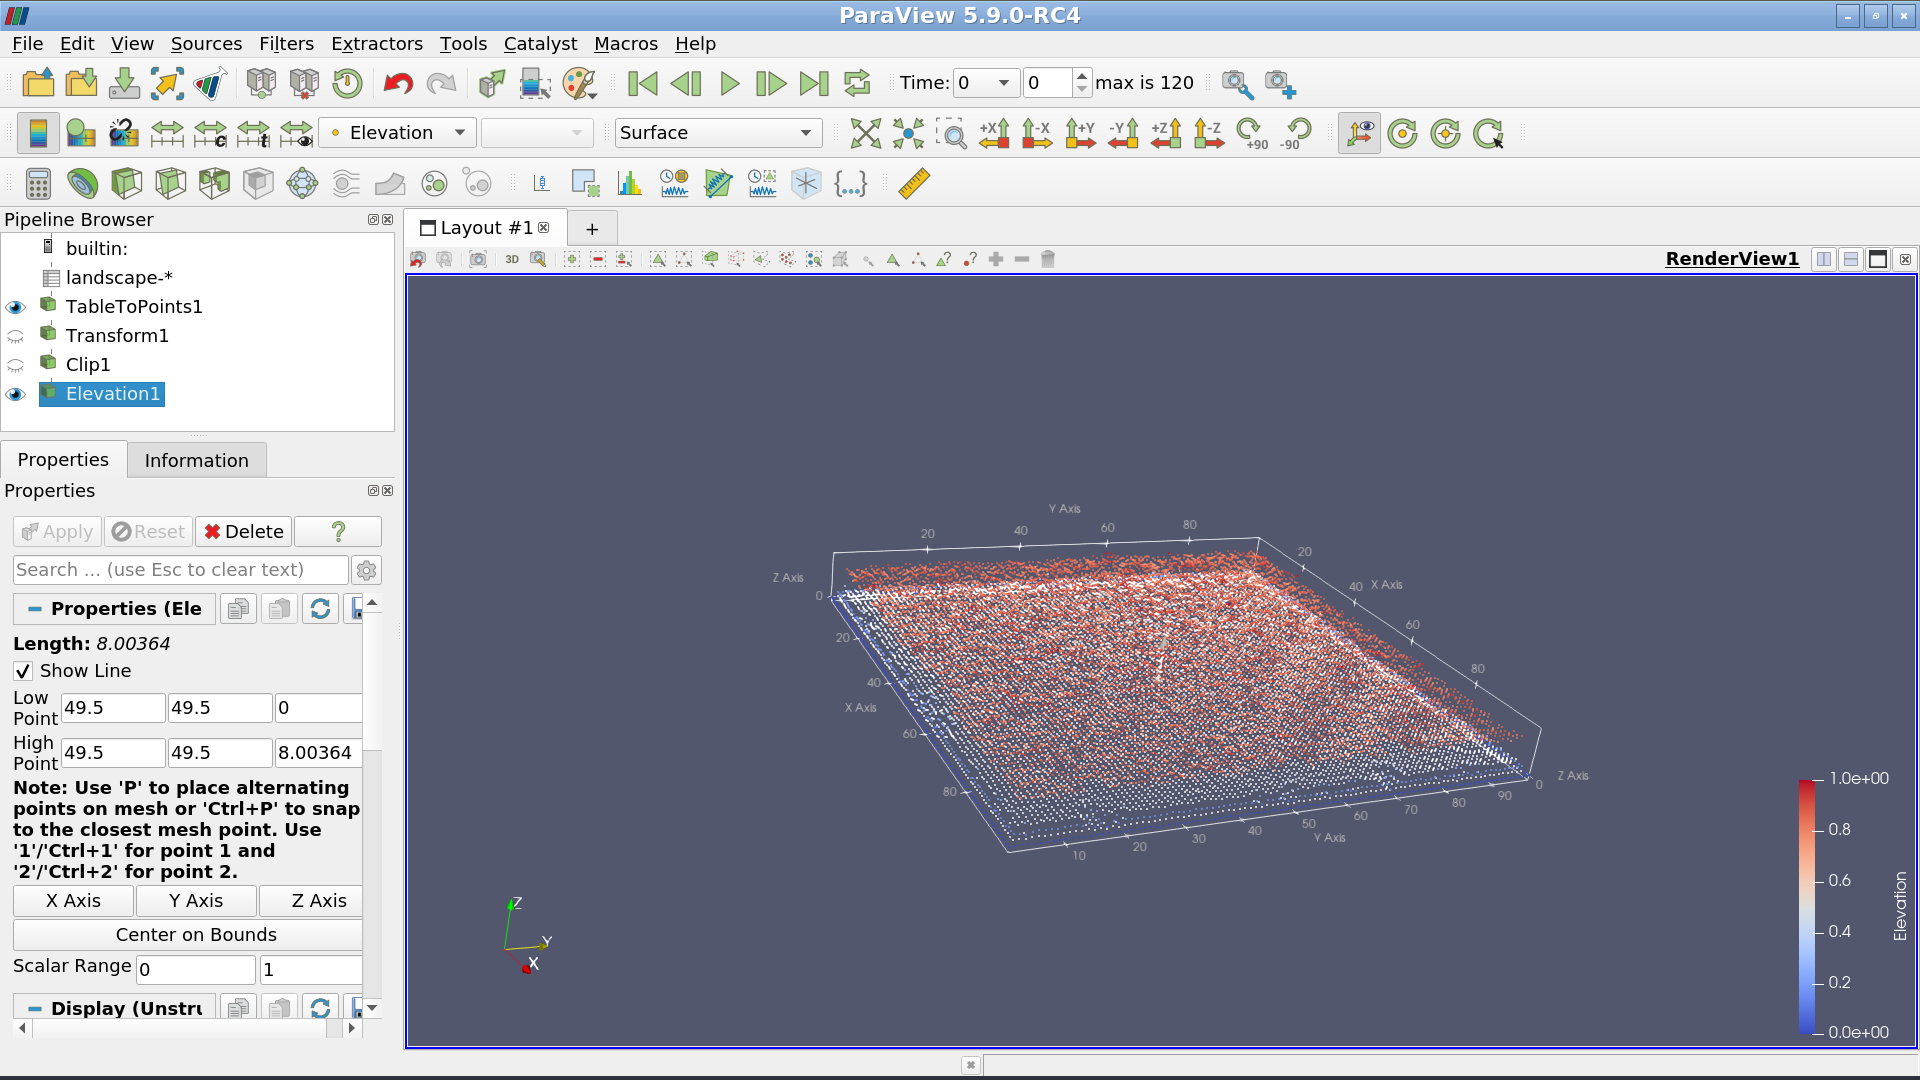Image resolution: width=1920 pixels, height=1080 pixels.
Task: Hide TableToPoints1 using its eye icon
Action: click(x=15, y=307)
